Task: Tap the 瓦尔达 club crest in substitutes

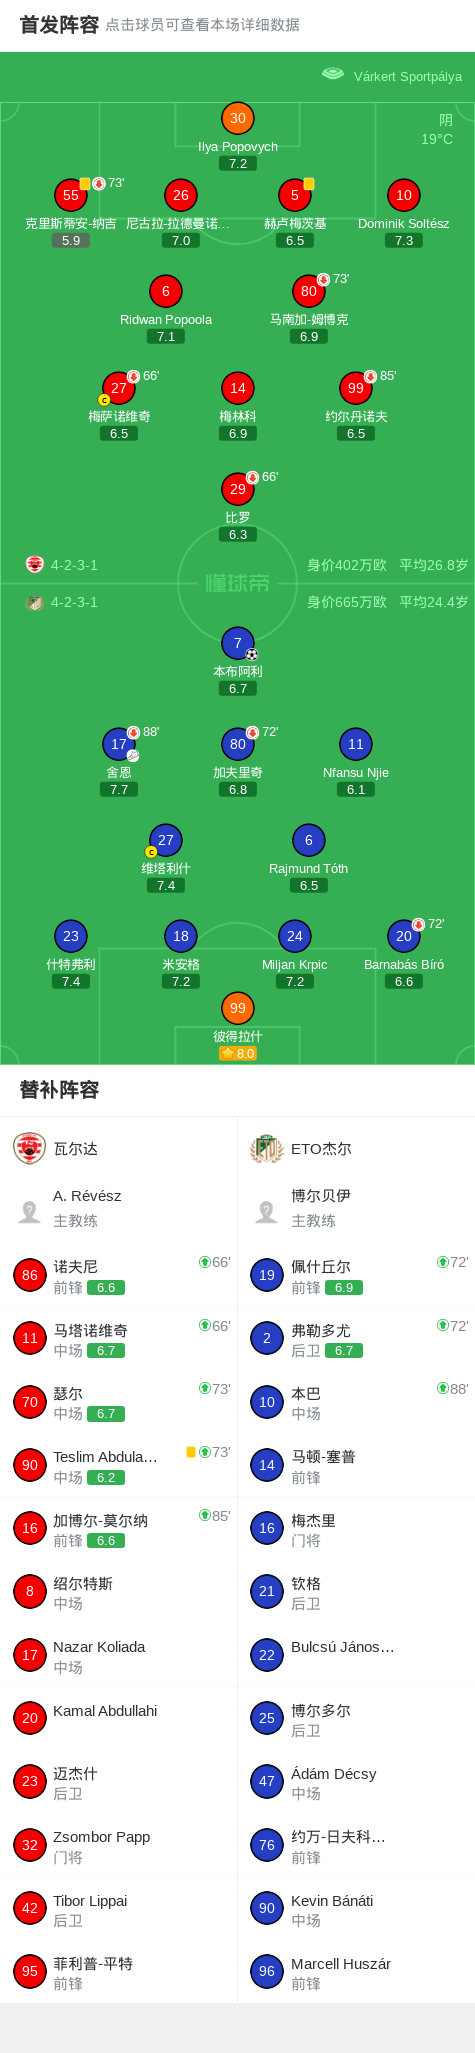Action: point(29,1148)
